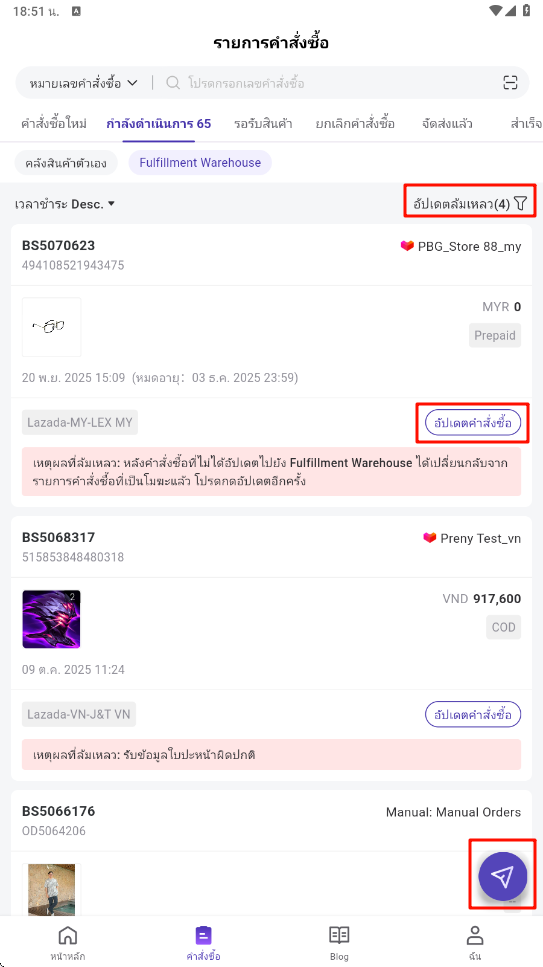Open the เวลาชำระ Desc. sort dropdown
The image size is (543, 967).
65,204
